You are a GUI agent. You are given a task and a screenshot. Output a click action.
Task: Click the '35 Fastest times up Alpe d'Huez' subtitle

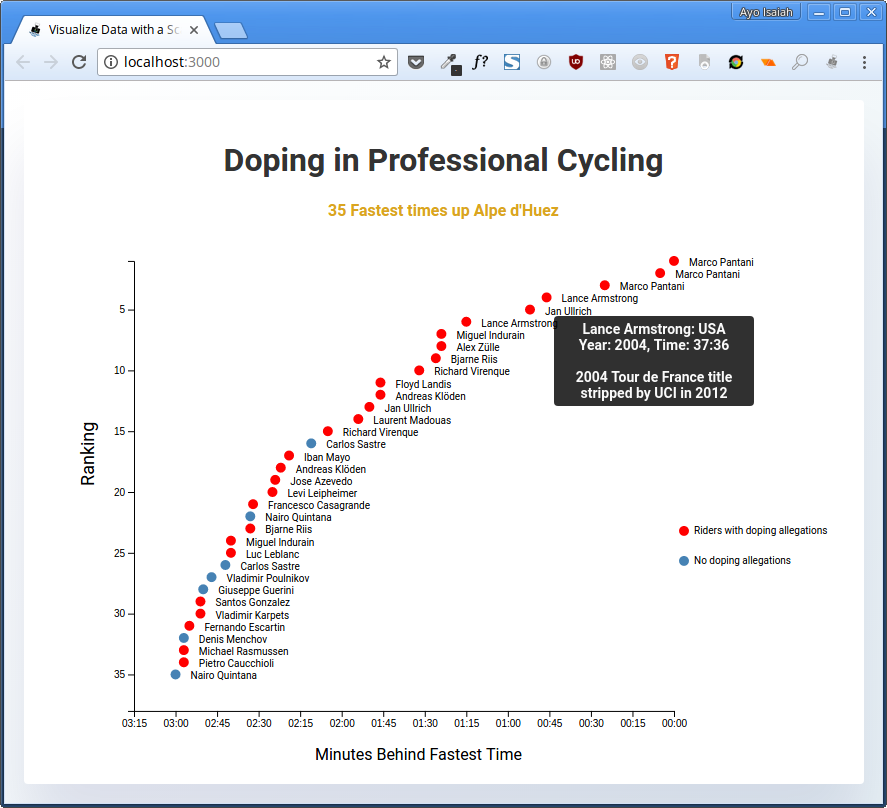(x=443, y=210)
